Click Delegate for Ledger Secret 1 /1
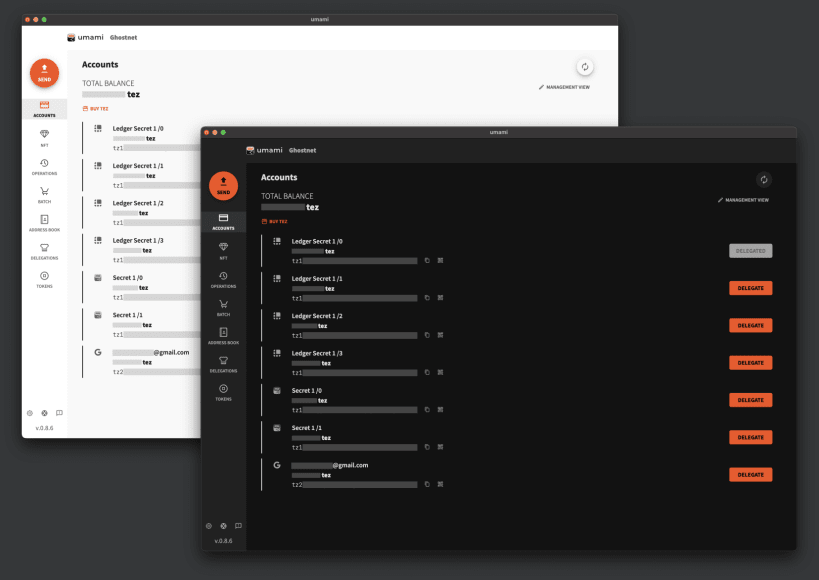This screenshot has width=819, height=580. (x=751, y=288)
